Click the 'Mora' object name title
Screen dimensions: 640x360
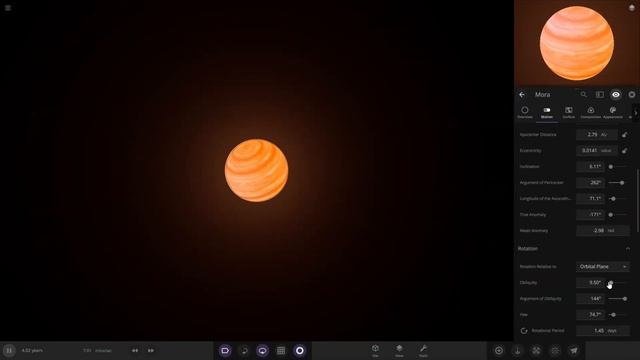pos(542,95)
